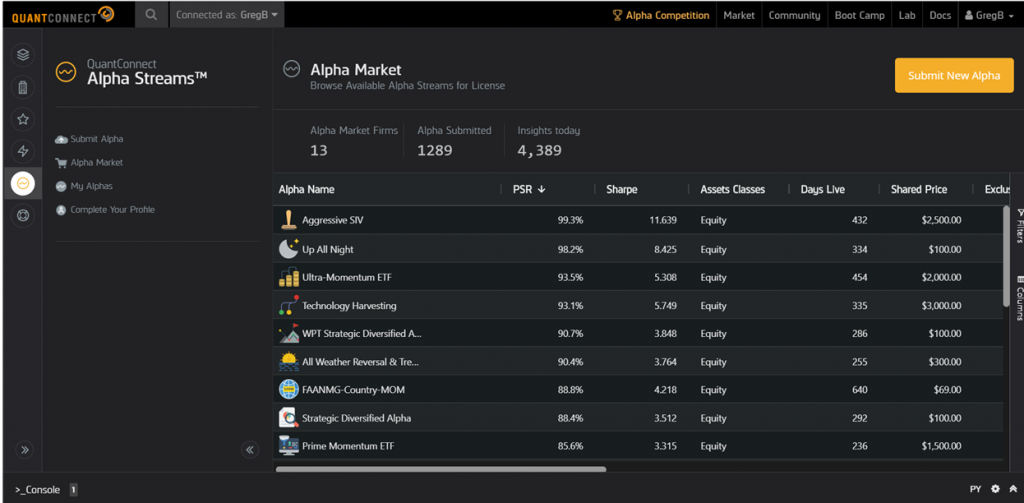The image size is (1024, 503).
Task: Select the Aggressive SIV alpha name
Action: tap(332, 220)
